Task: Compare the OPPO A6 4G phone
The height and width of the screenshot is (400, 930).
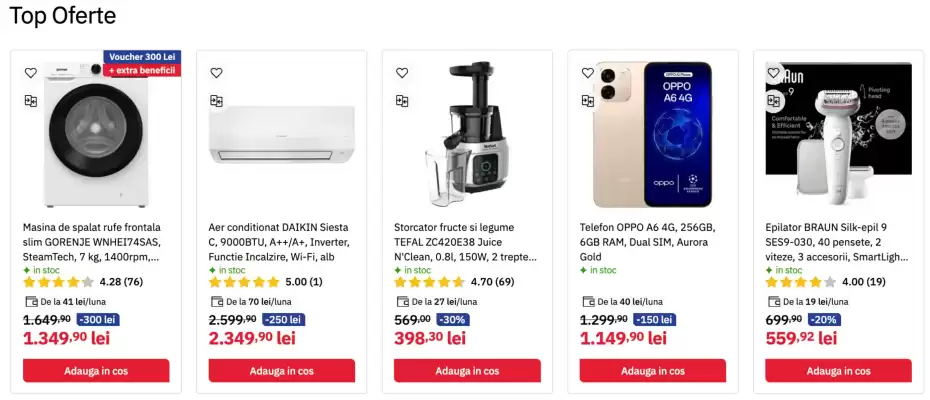Action: [588, 101]
